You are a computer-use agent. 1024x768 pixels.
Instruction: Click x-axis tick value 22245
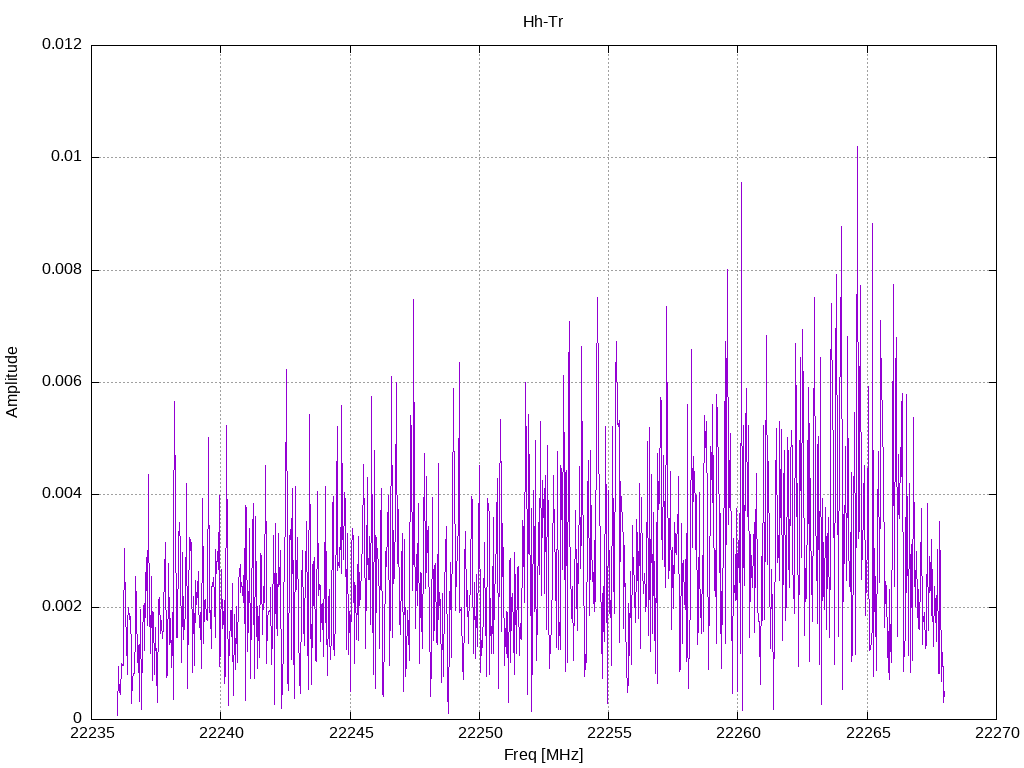point(350,733)
